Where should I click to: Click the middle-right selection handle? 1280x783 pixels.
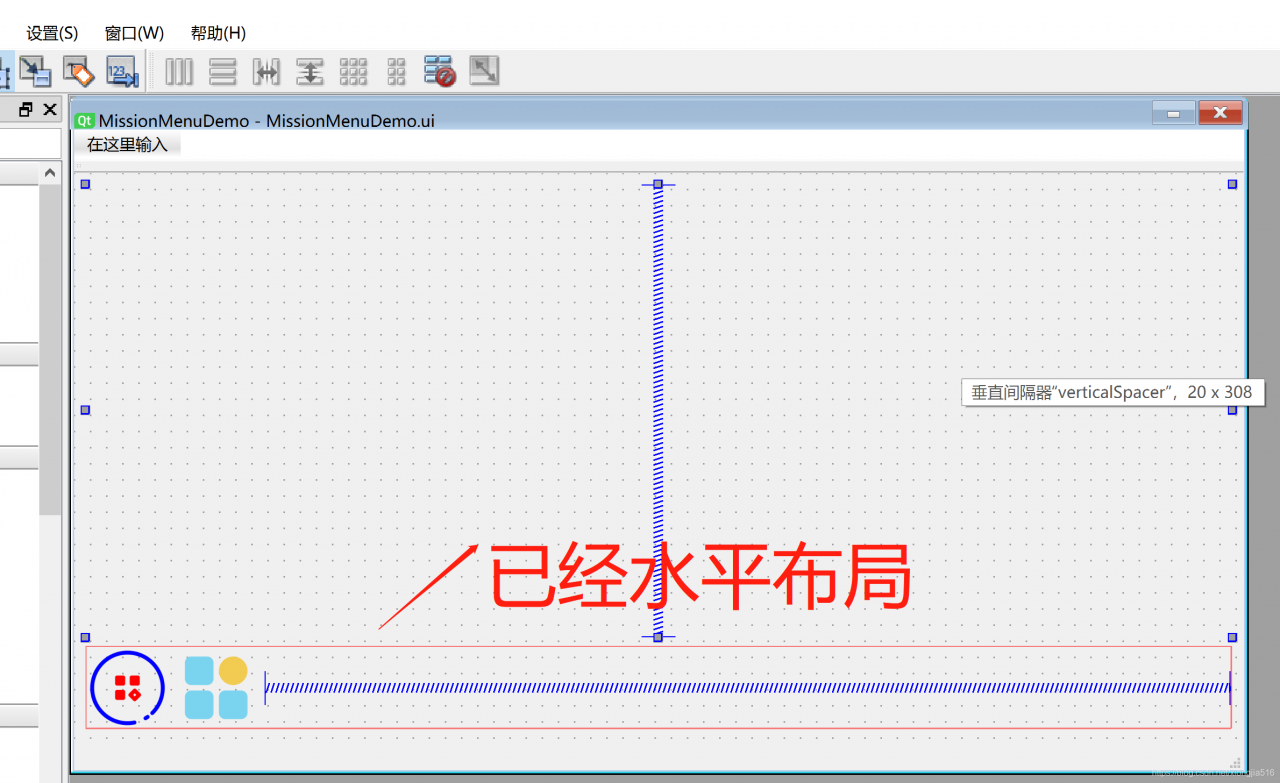(1232, 410)
